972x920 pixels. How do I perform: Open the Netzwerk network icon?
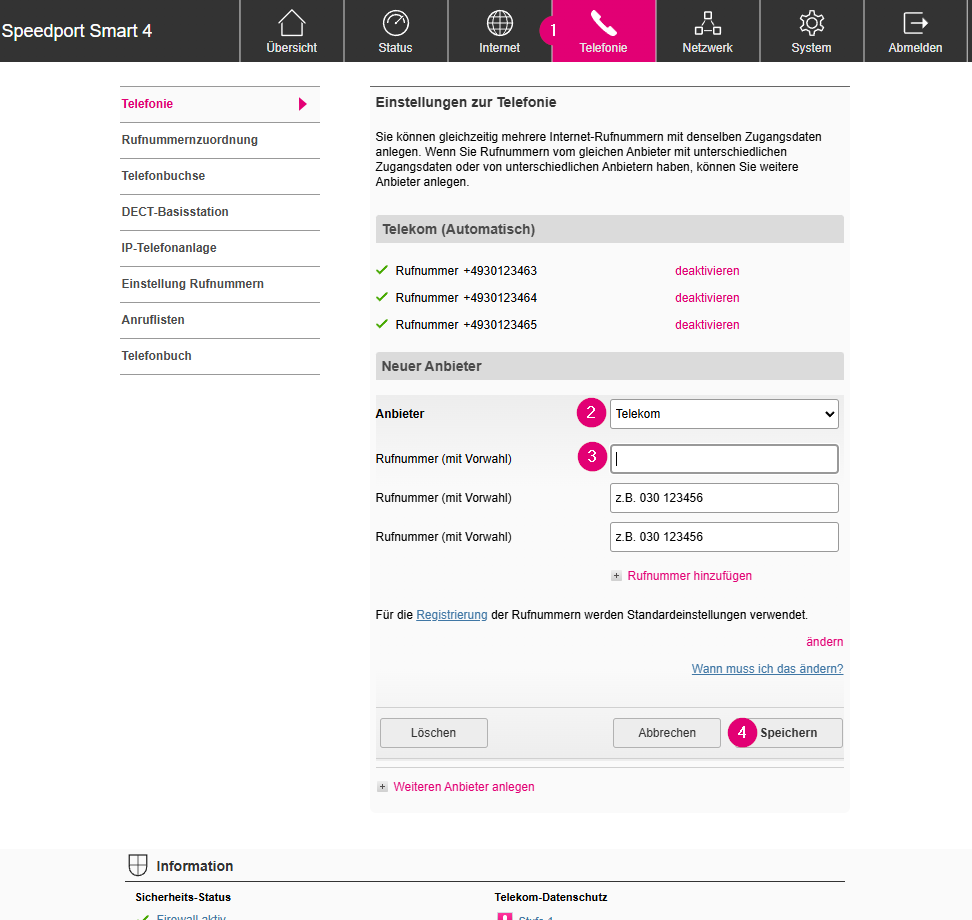[707, 24]
